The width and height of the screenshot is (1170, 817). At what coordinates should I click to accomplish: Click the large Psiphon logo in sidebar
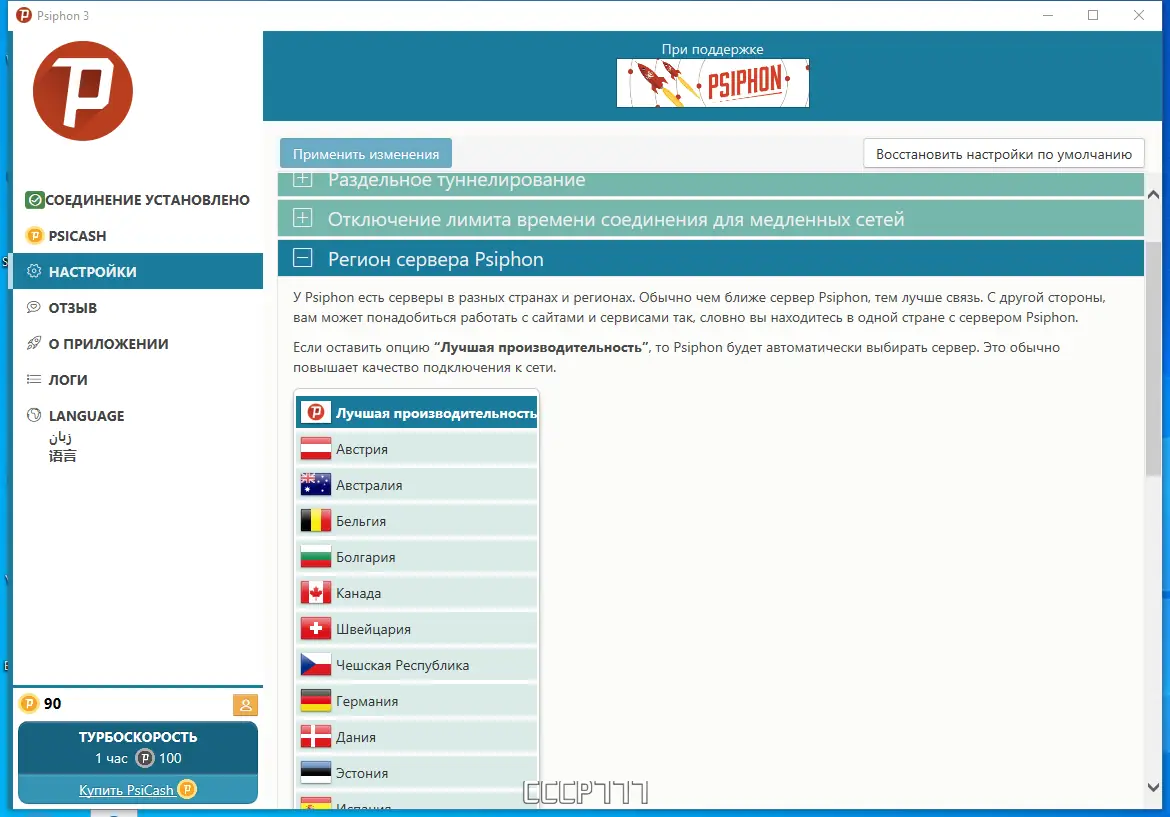[83, 91]
